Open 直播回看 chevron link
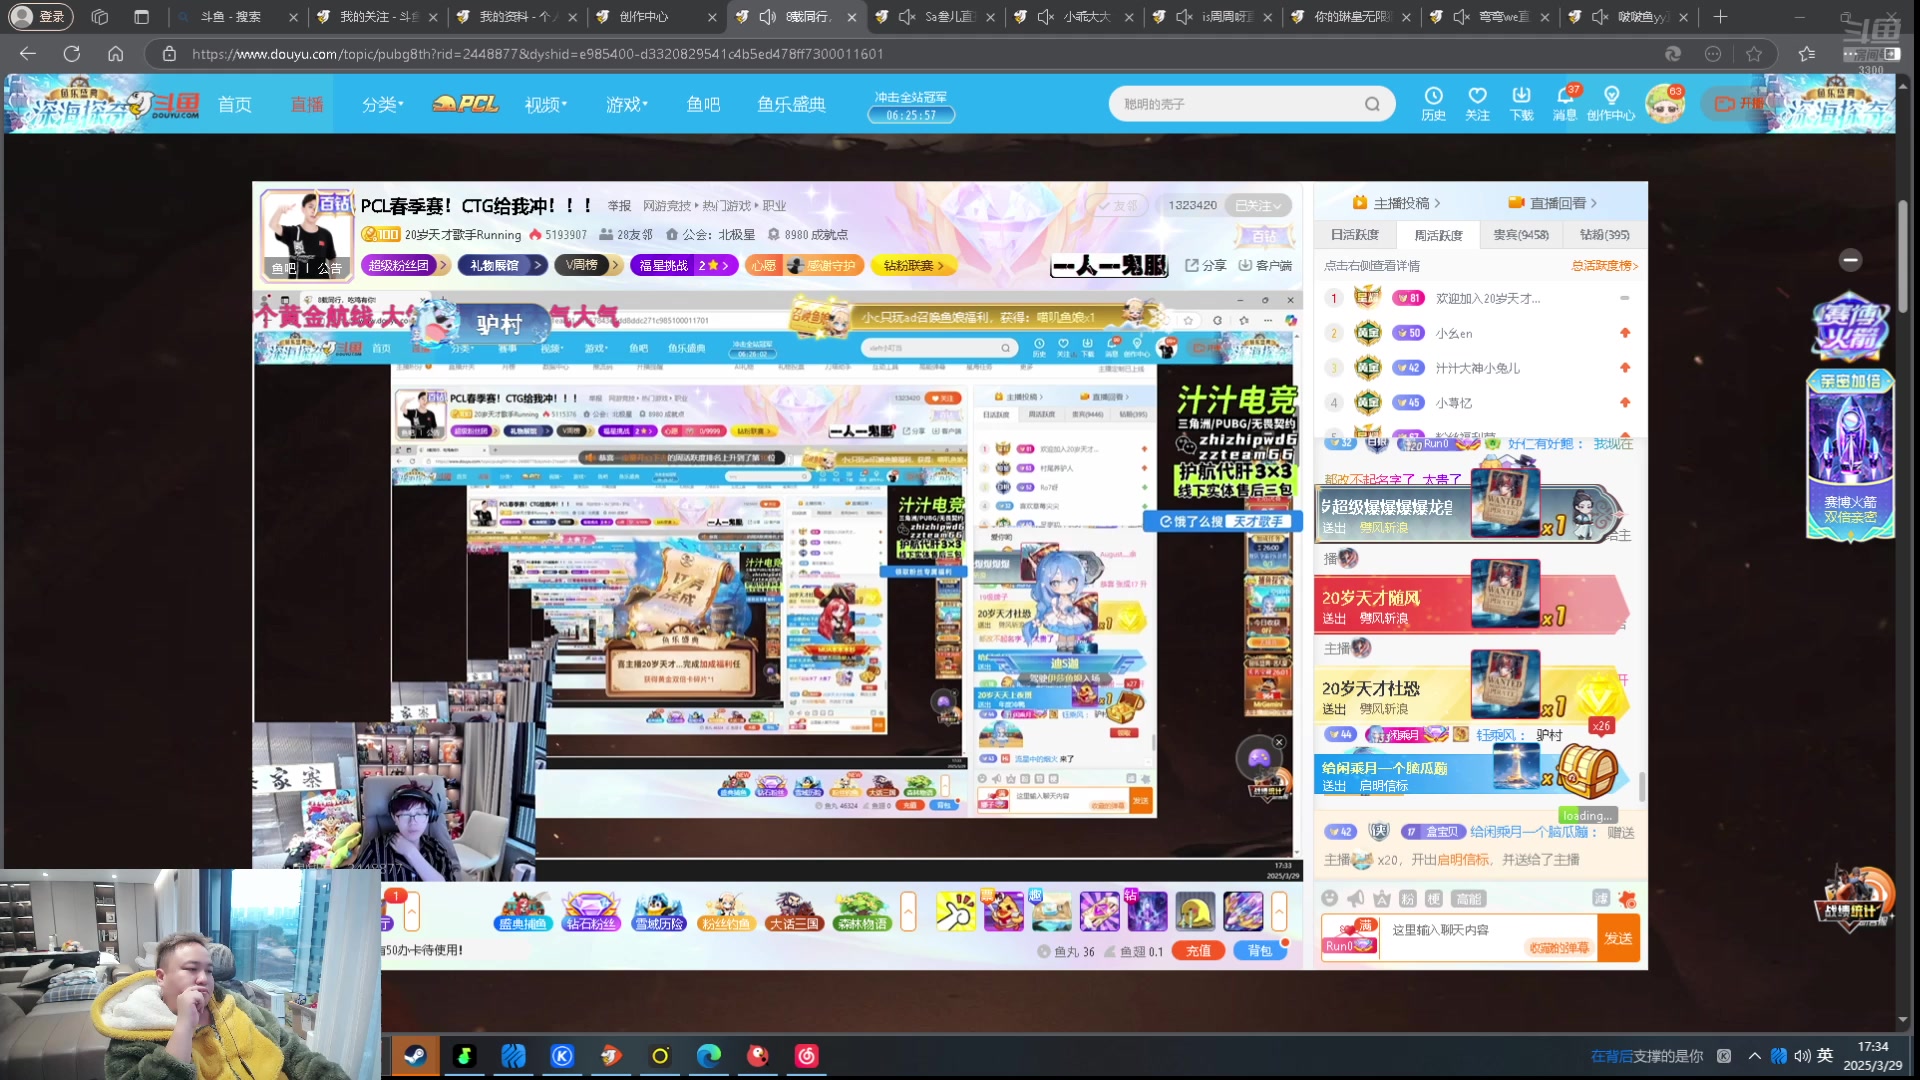Viewport: 1920px width, 1080px height. coord(1553,203)
